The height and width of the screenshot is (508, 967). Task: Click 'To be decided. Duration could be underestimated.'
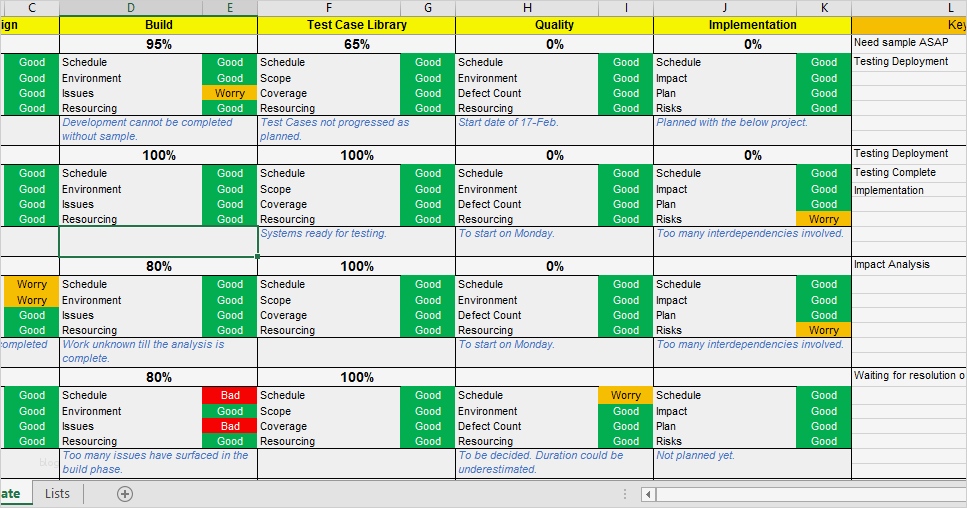tap(554, 463)
